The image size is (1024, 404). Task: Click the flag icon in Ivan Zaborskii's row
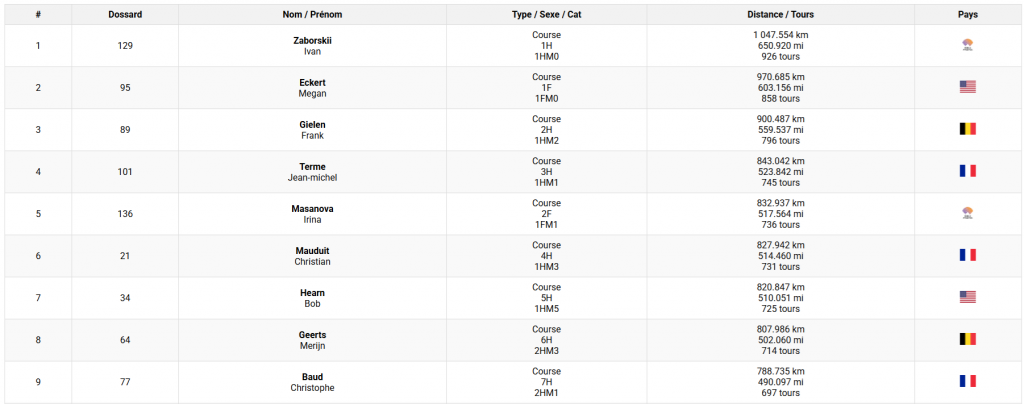pyautogui.click(x=967, y=45)
